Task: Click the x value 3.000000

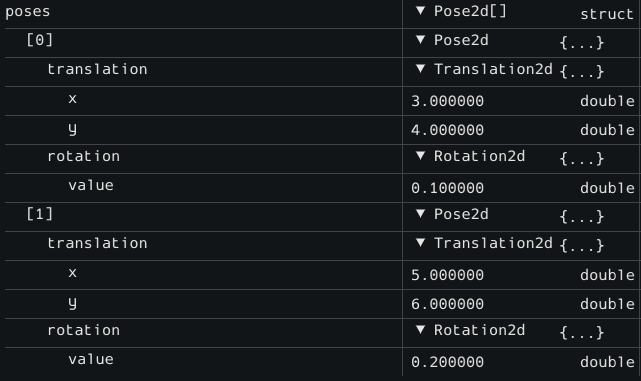Action: 447,101
